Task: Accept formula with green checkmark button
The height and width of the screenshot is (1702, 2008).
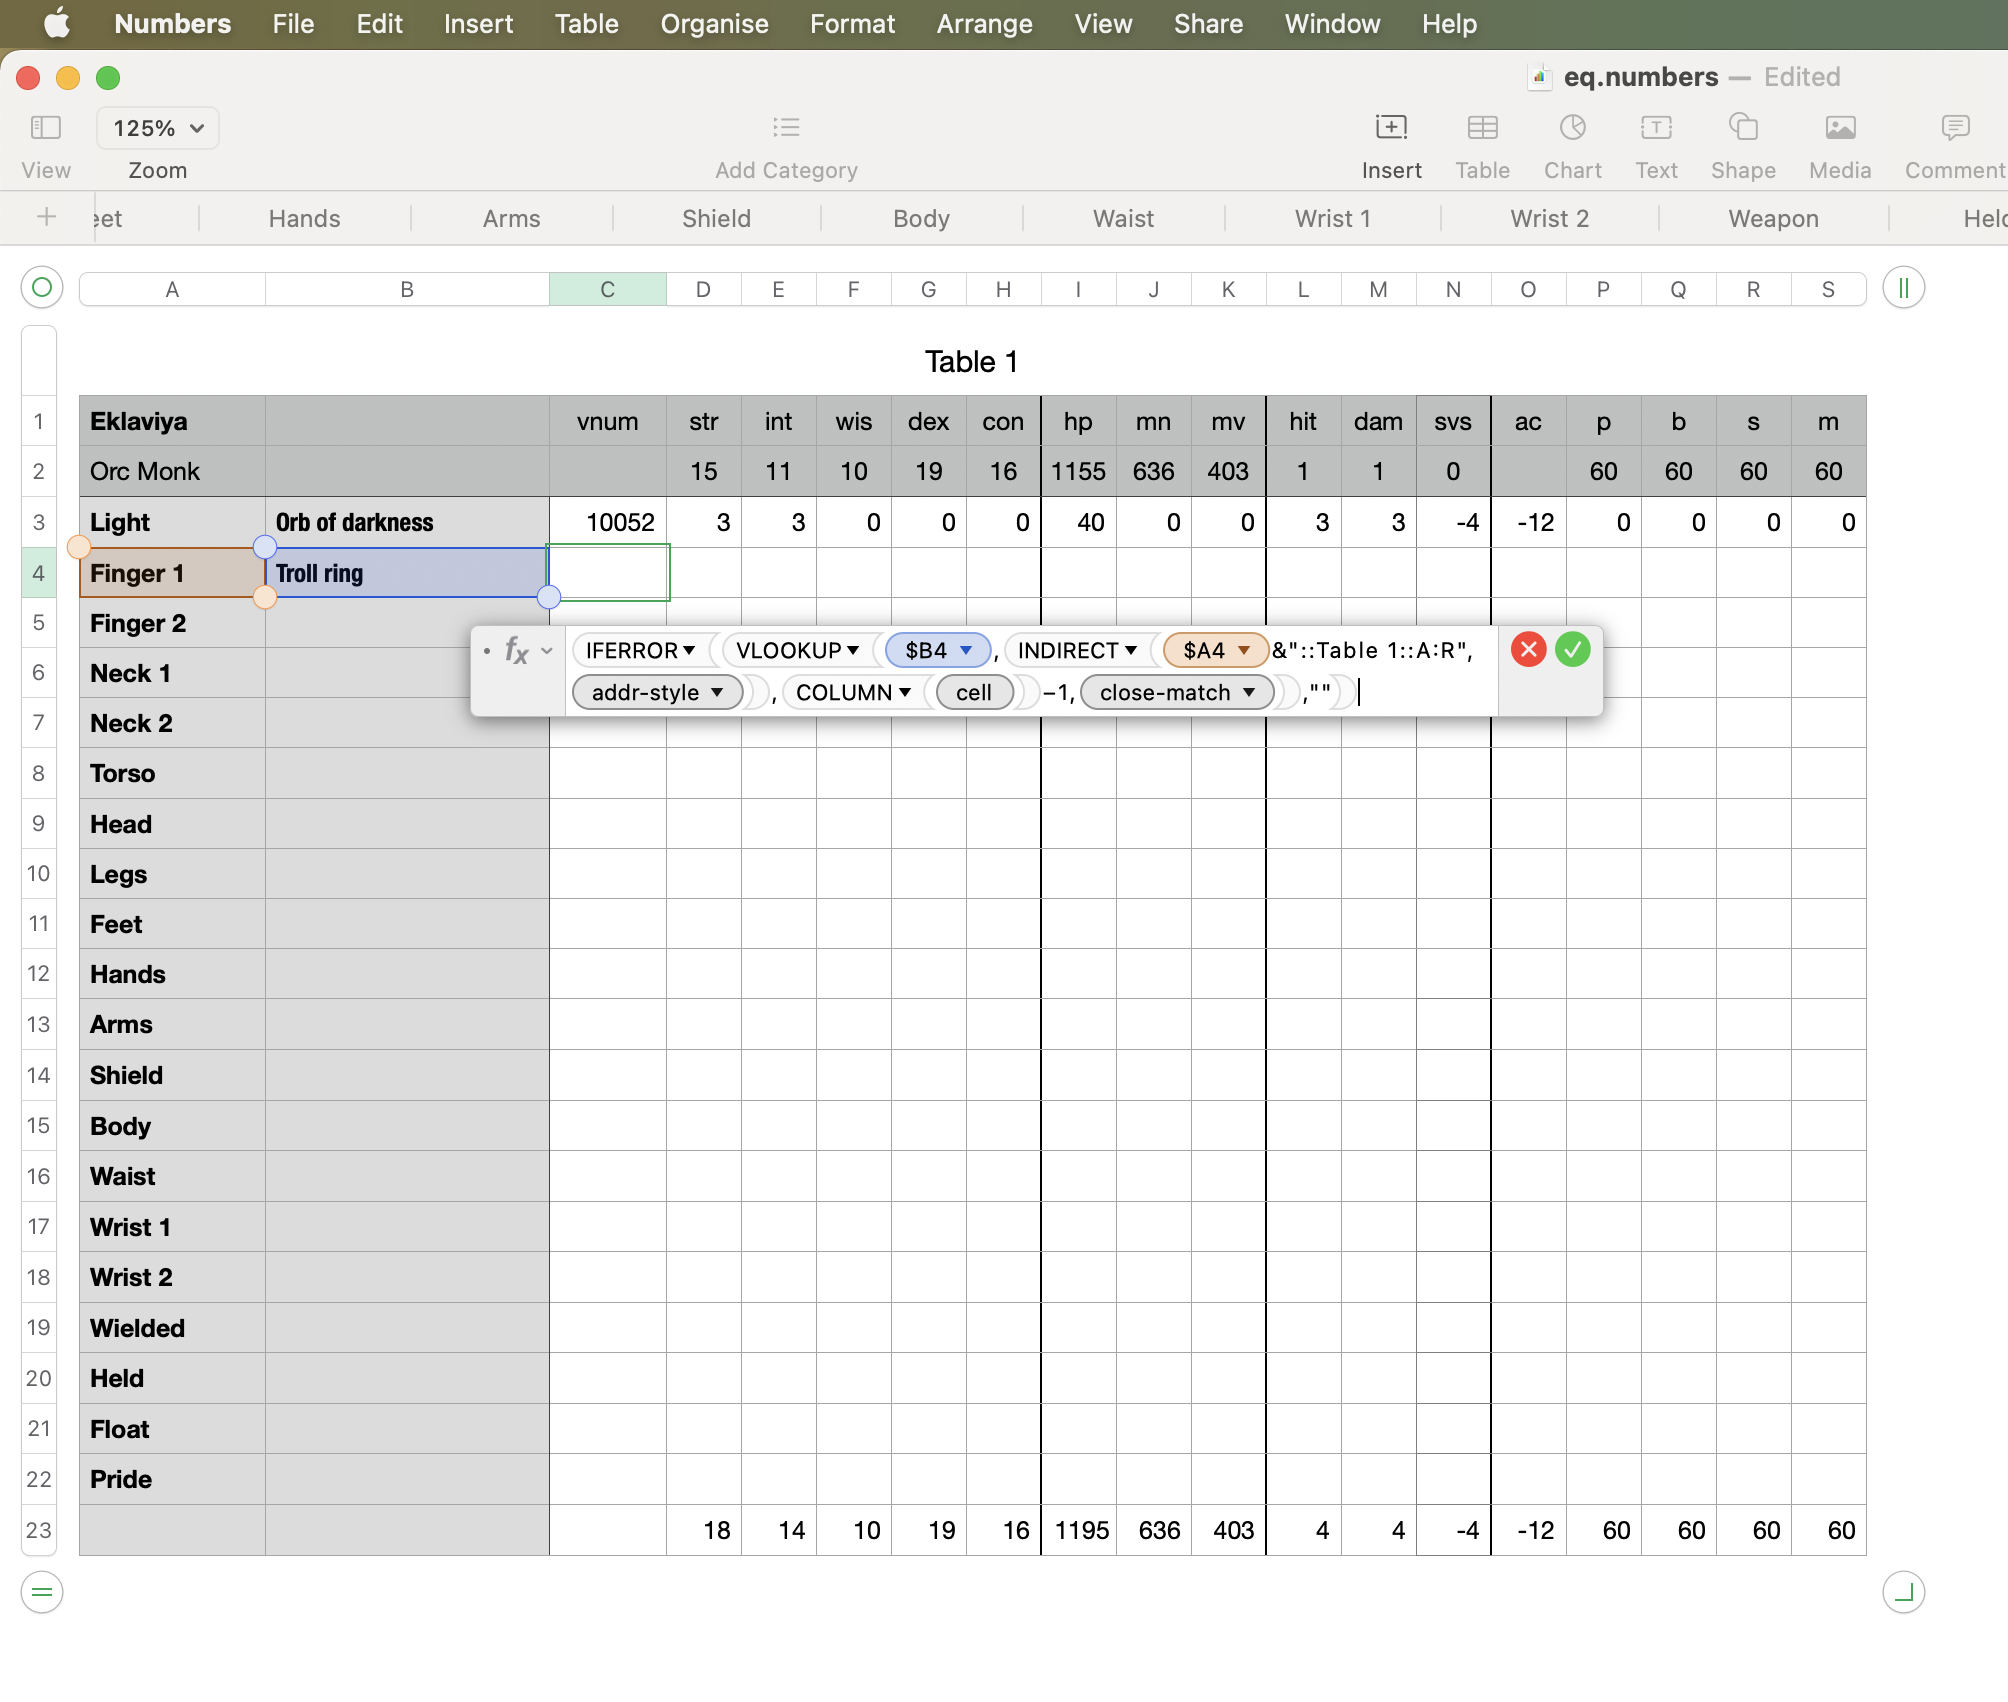Action: (1573, 650)
